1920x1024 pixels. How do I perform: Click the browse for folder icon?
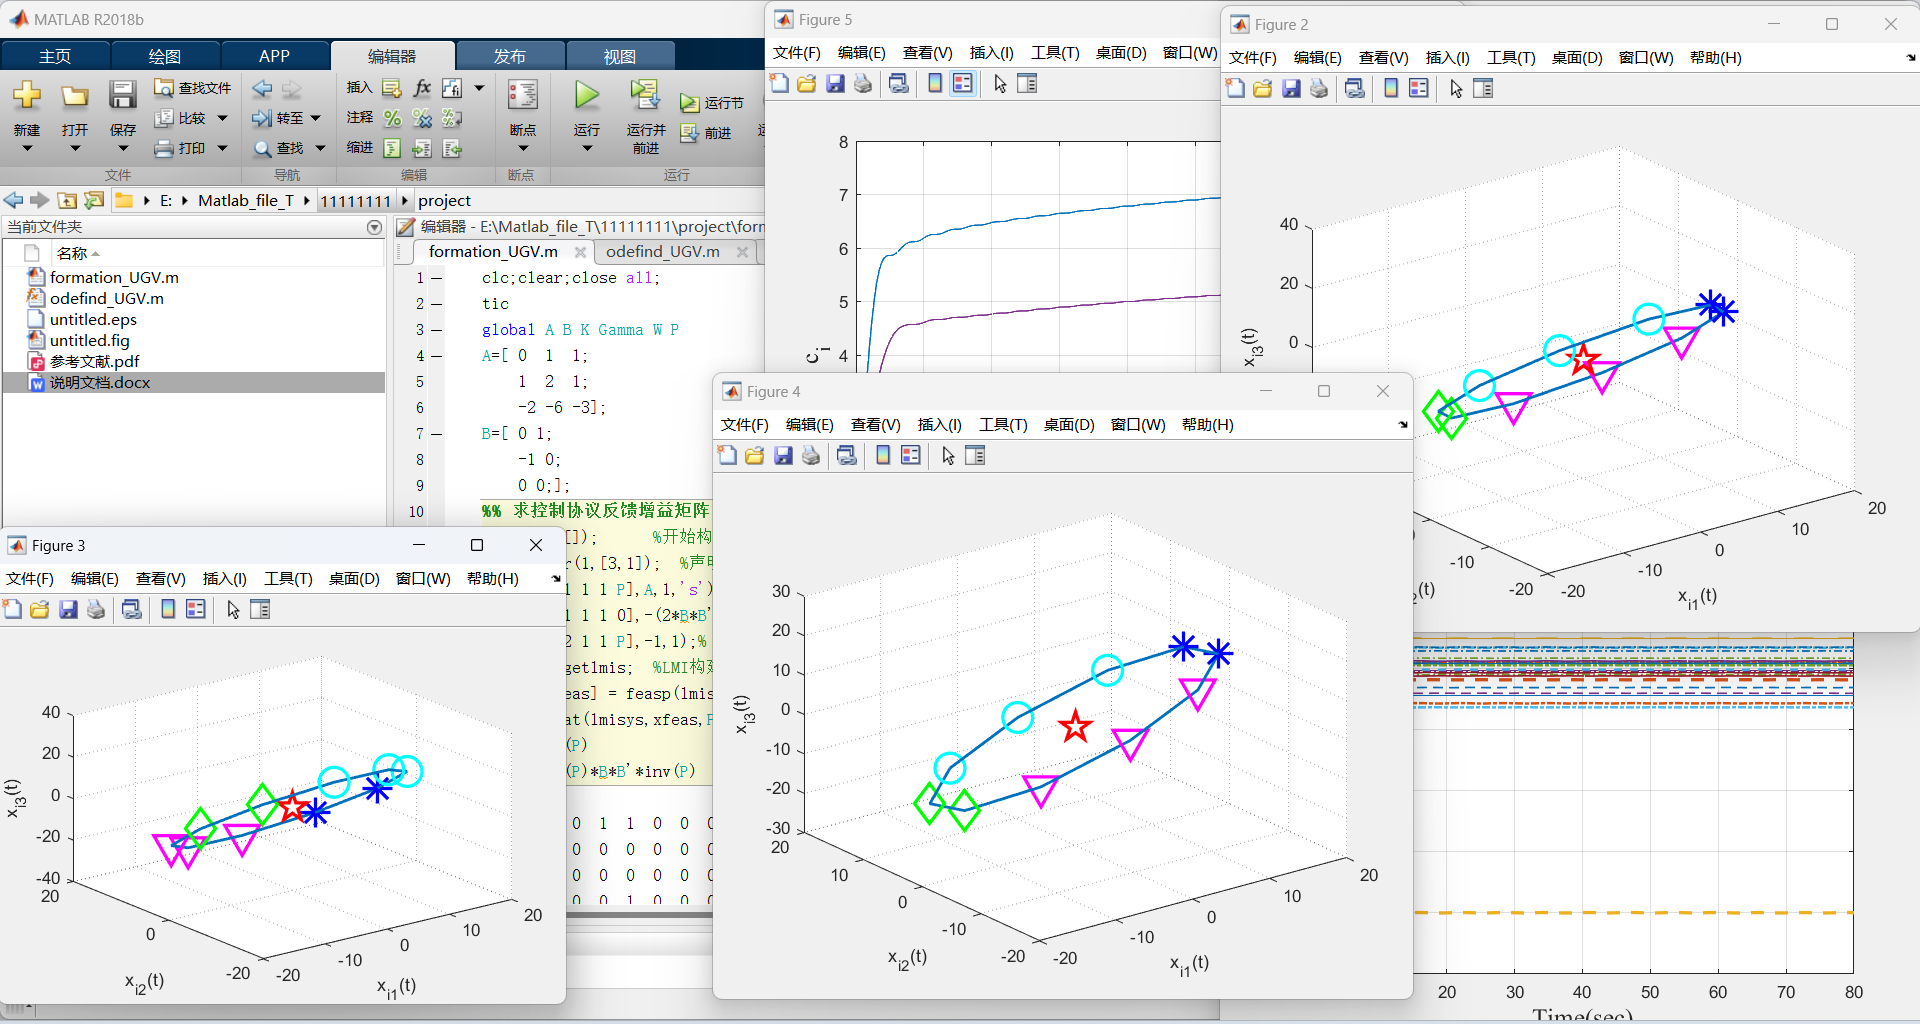coord(94,200)
